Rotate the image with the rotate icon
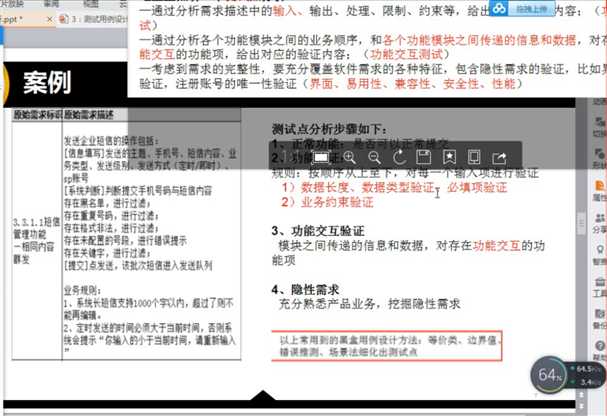This screenshot has width=607, height=416. pos(399,157)
